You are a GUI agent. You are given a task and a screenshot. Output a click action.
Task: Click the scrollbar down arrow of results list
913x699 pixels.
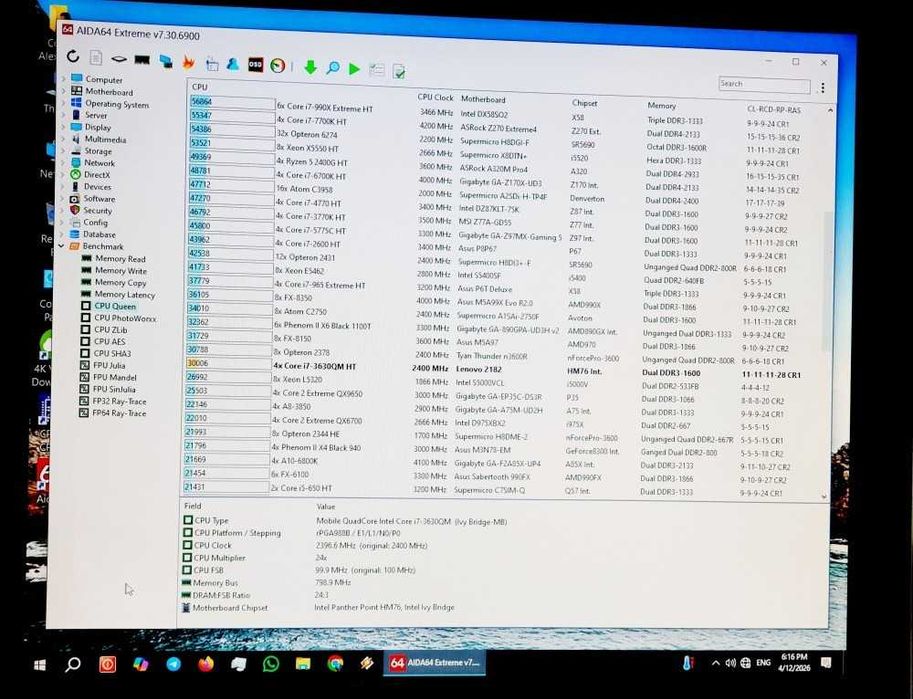[824, 497]
